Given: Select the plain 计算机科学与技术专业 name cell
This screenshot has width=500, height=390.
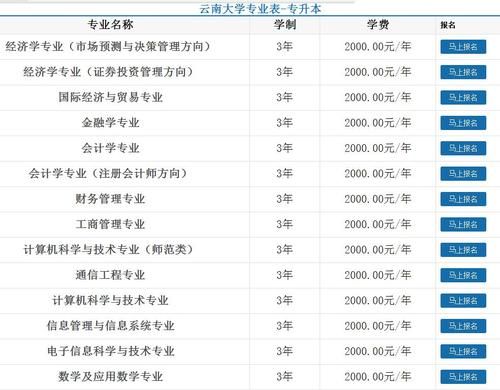Looking at the screenshot, I should pos(110,300).
